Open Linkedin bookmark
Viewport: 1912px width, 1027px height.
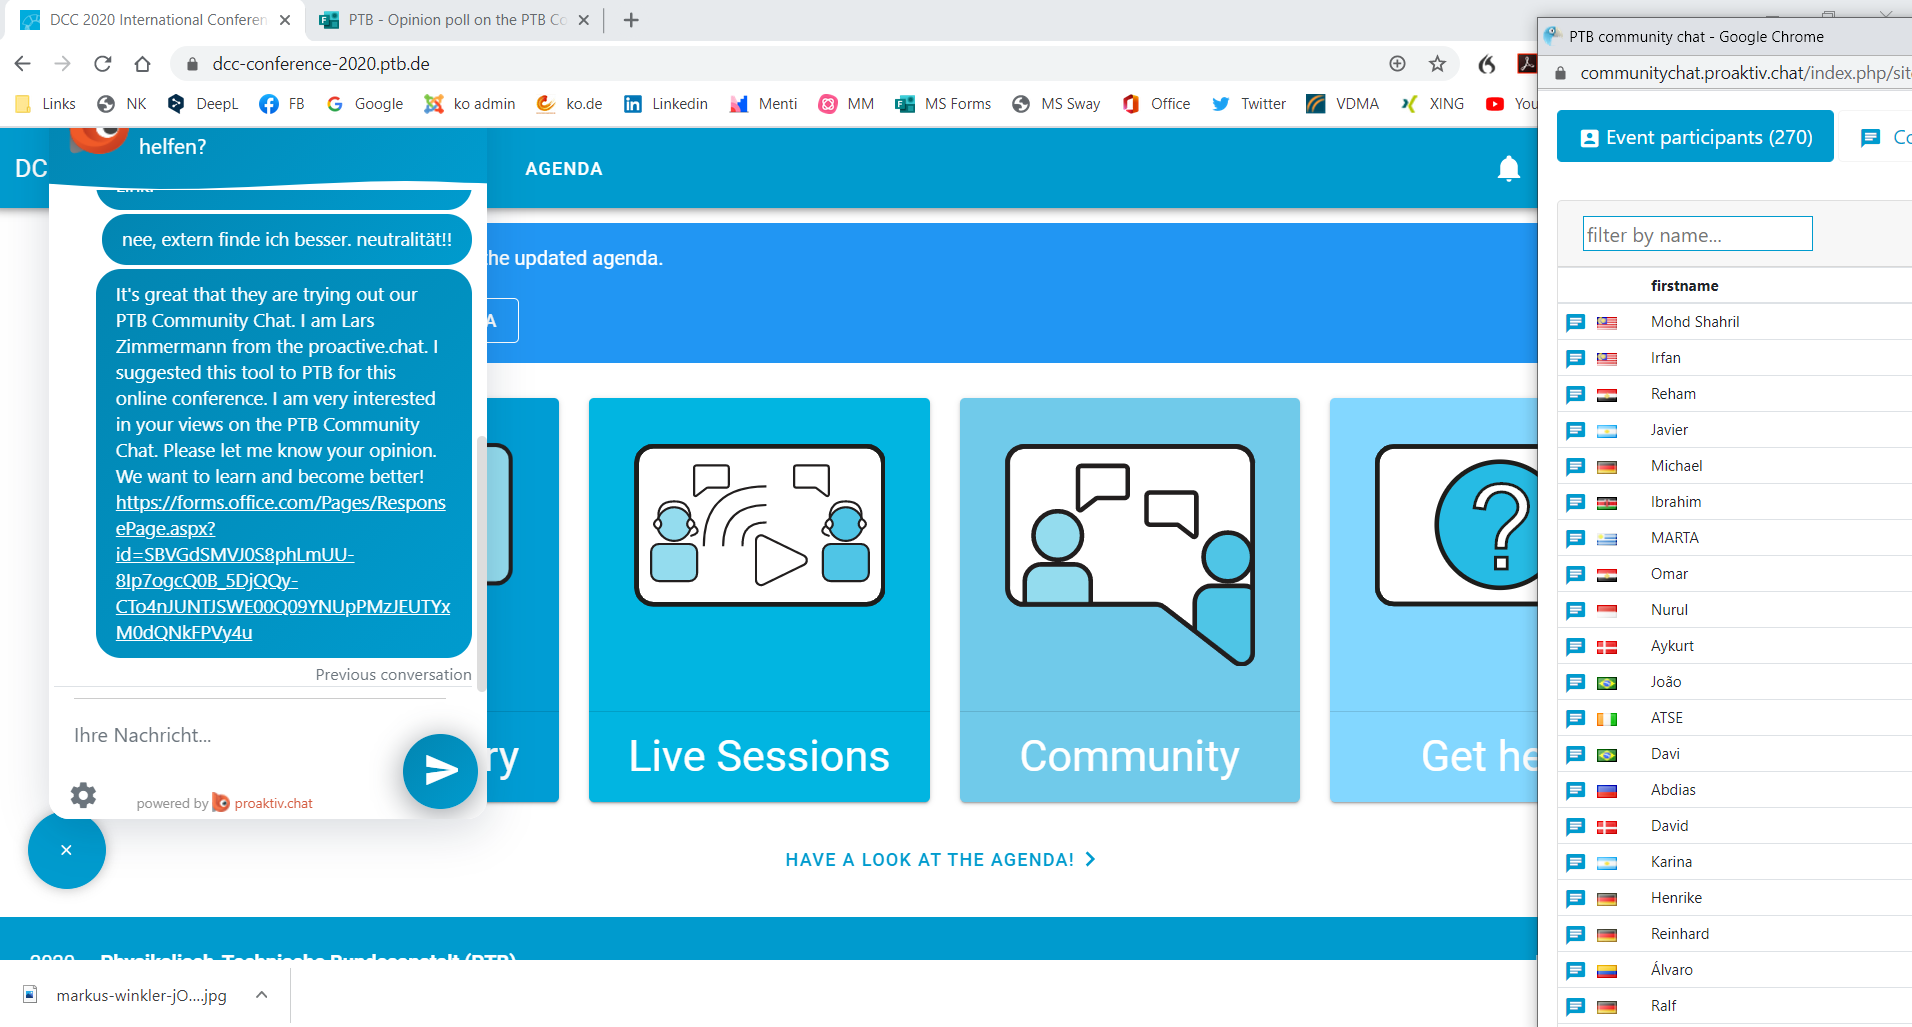coord(666,104)
